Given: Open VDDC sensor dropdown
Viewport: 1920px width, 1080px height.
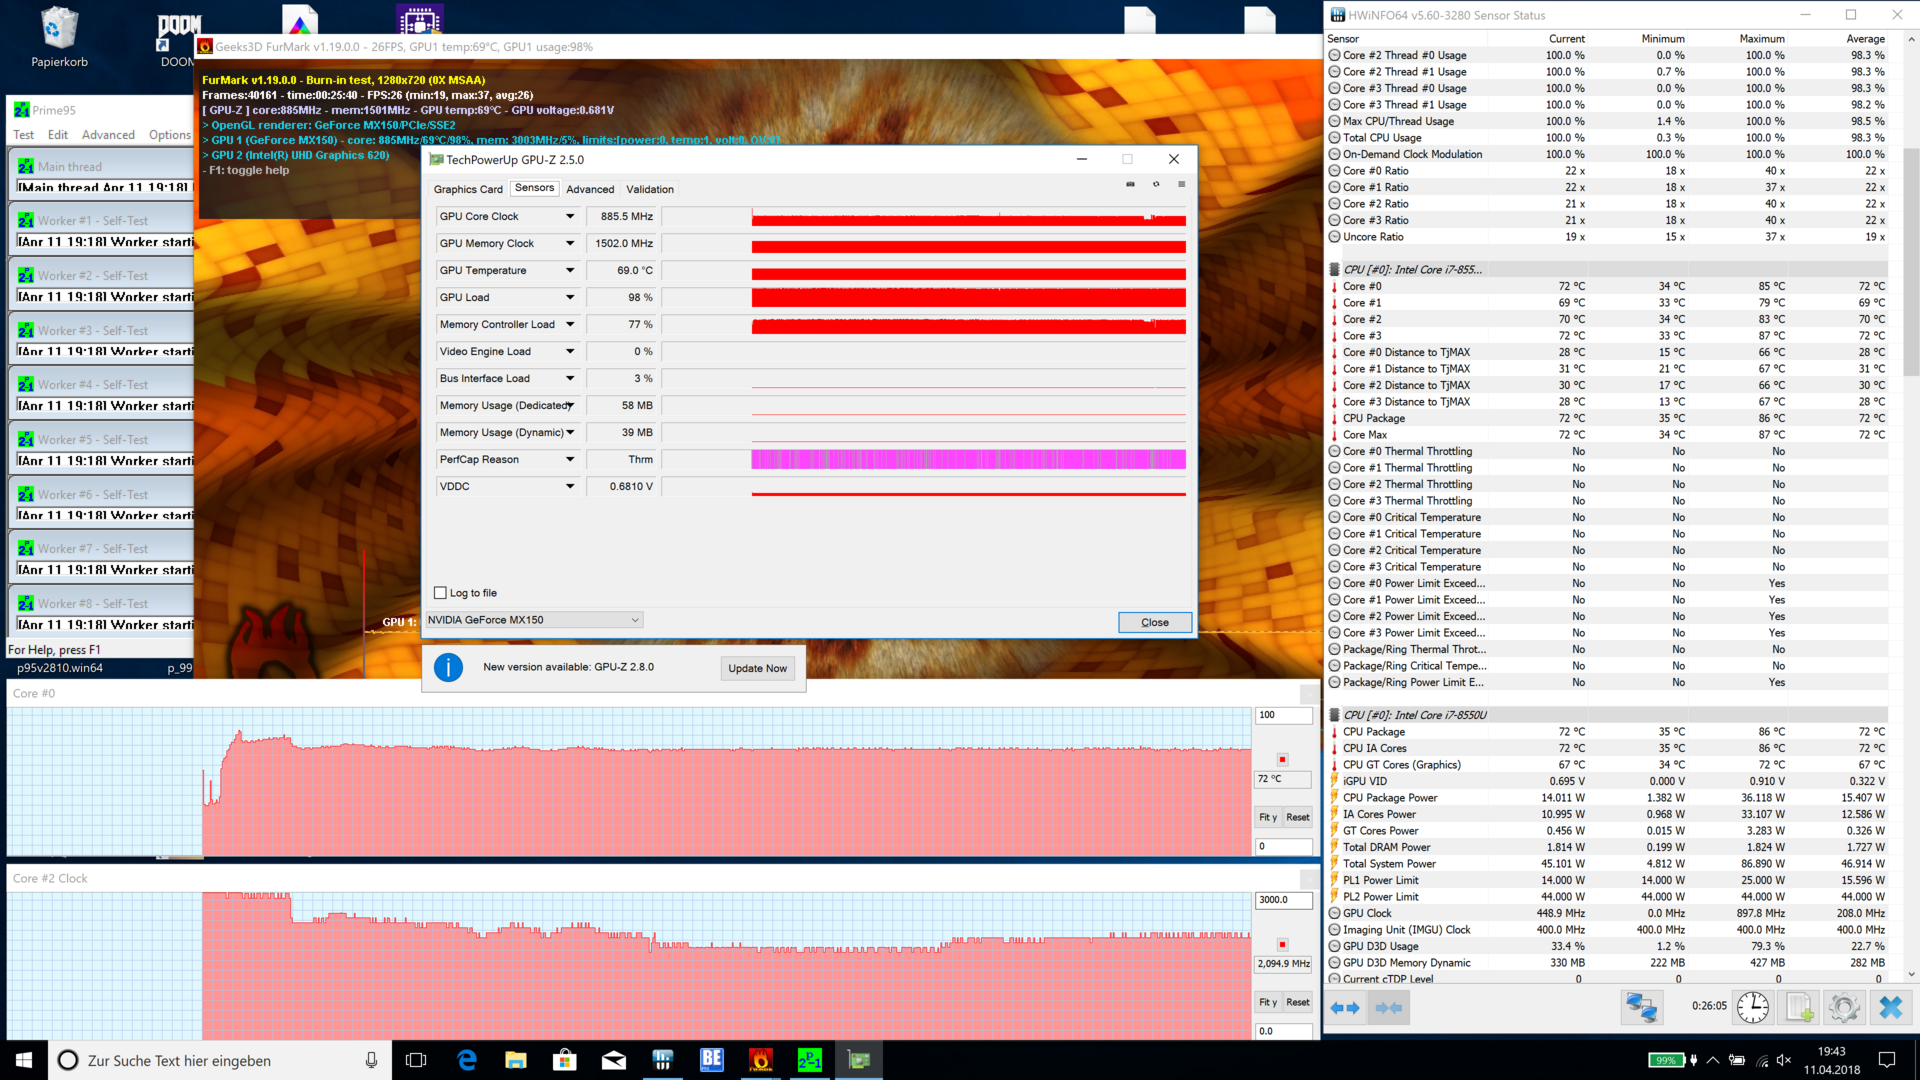Looking at the screenshot, I should point(570,486).
